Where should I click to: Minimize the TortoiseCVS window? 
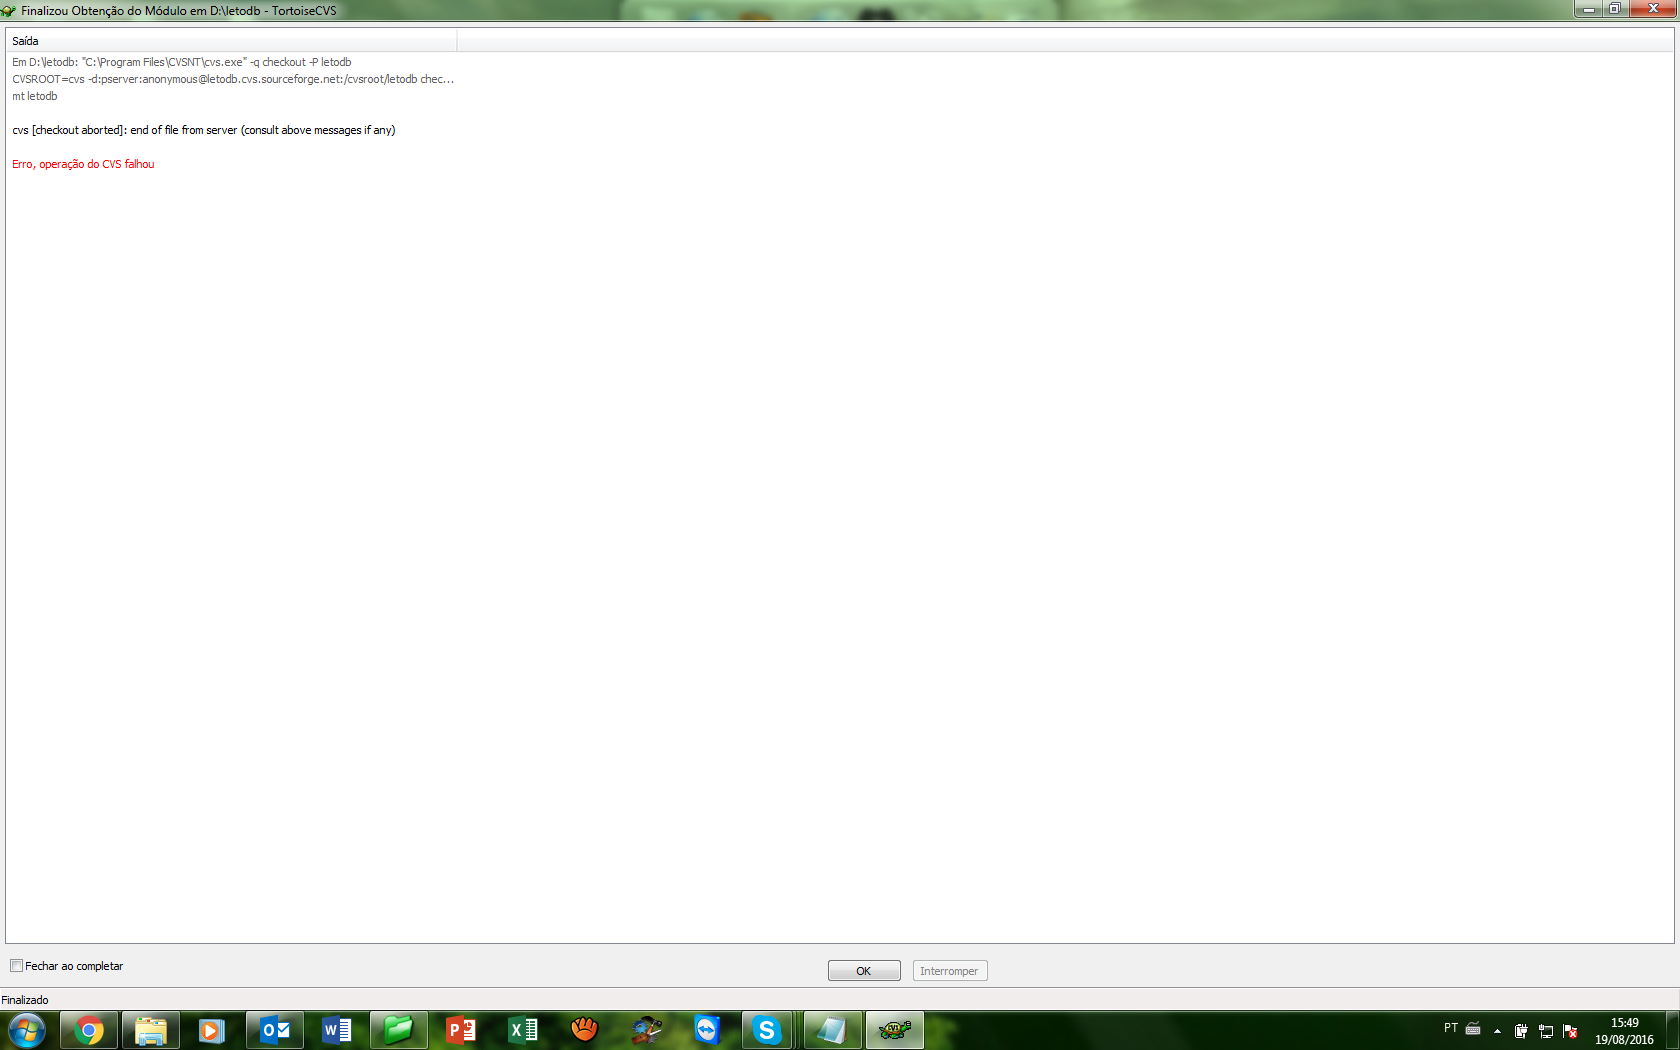click(1588, 9)
